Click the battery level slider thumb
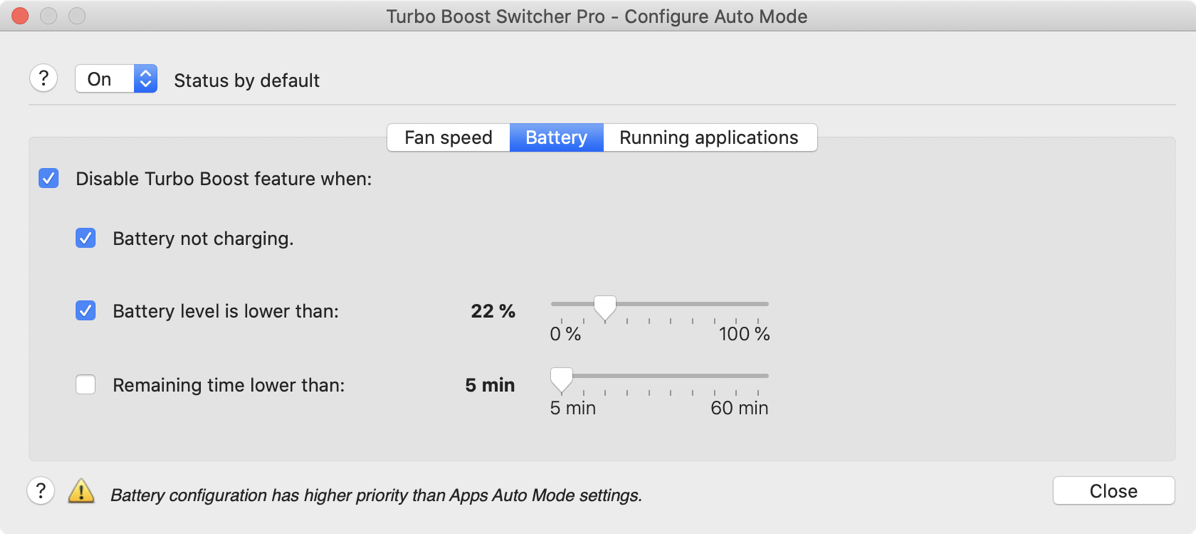The image size is (1196, 534). pos(604,306)
